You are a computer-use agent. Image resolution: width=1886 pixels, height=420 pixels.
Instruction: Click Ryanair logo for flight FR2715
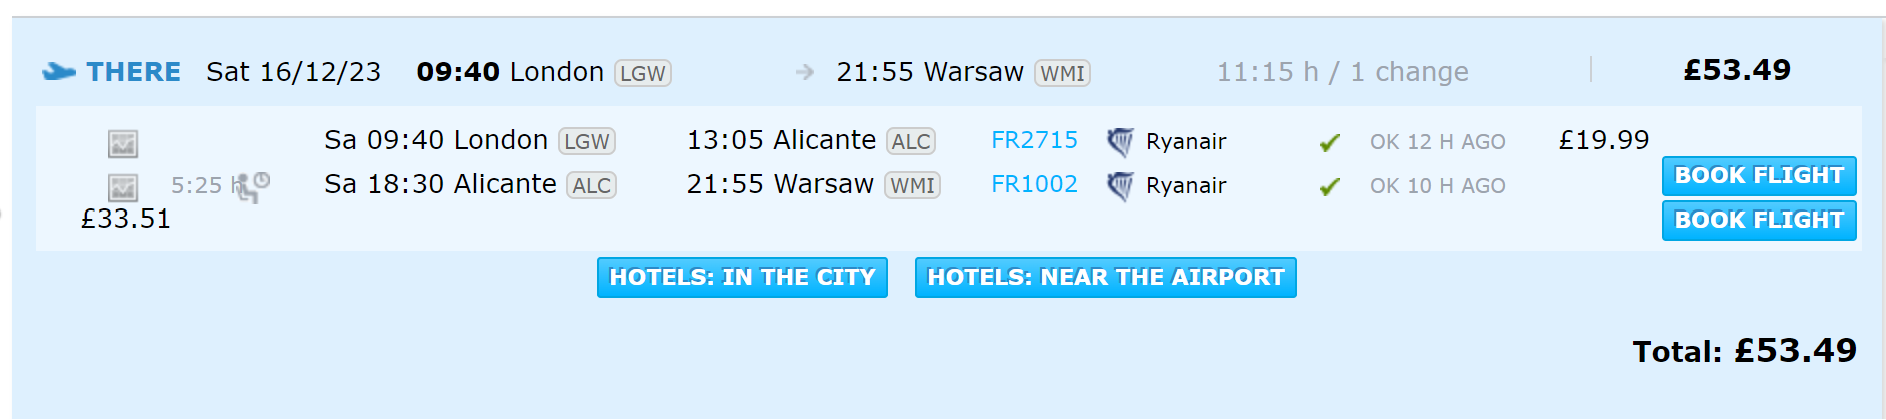(x=1120, y=142)
